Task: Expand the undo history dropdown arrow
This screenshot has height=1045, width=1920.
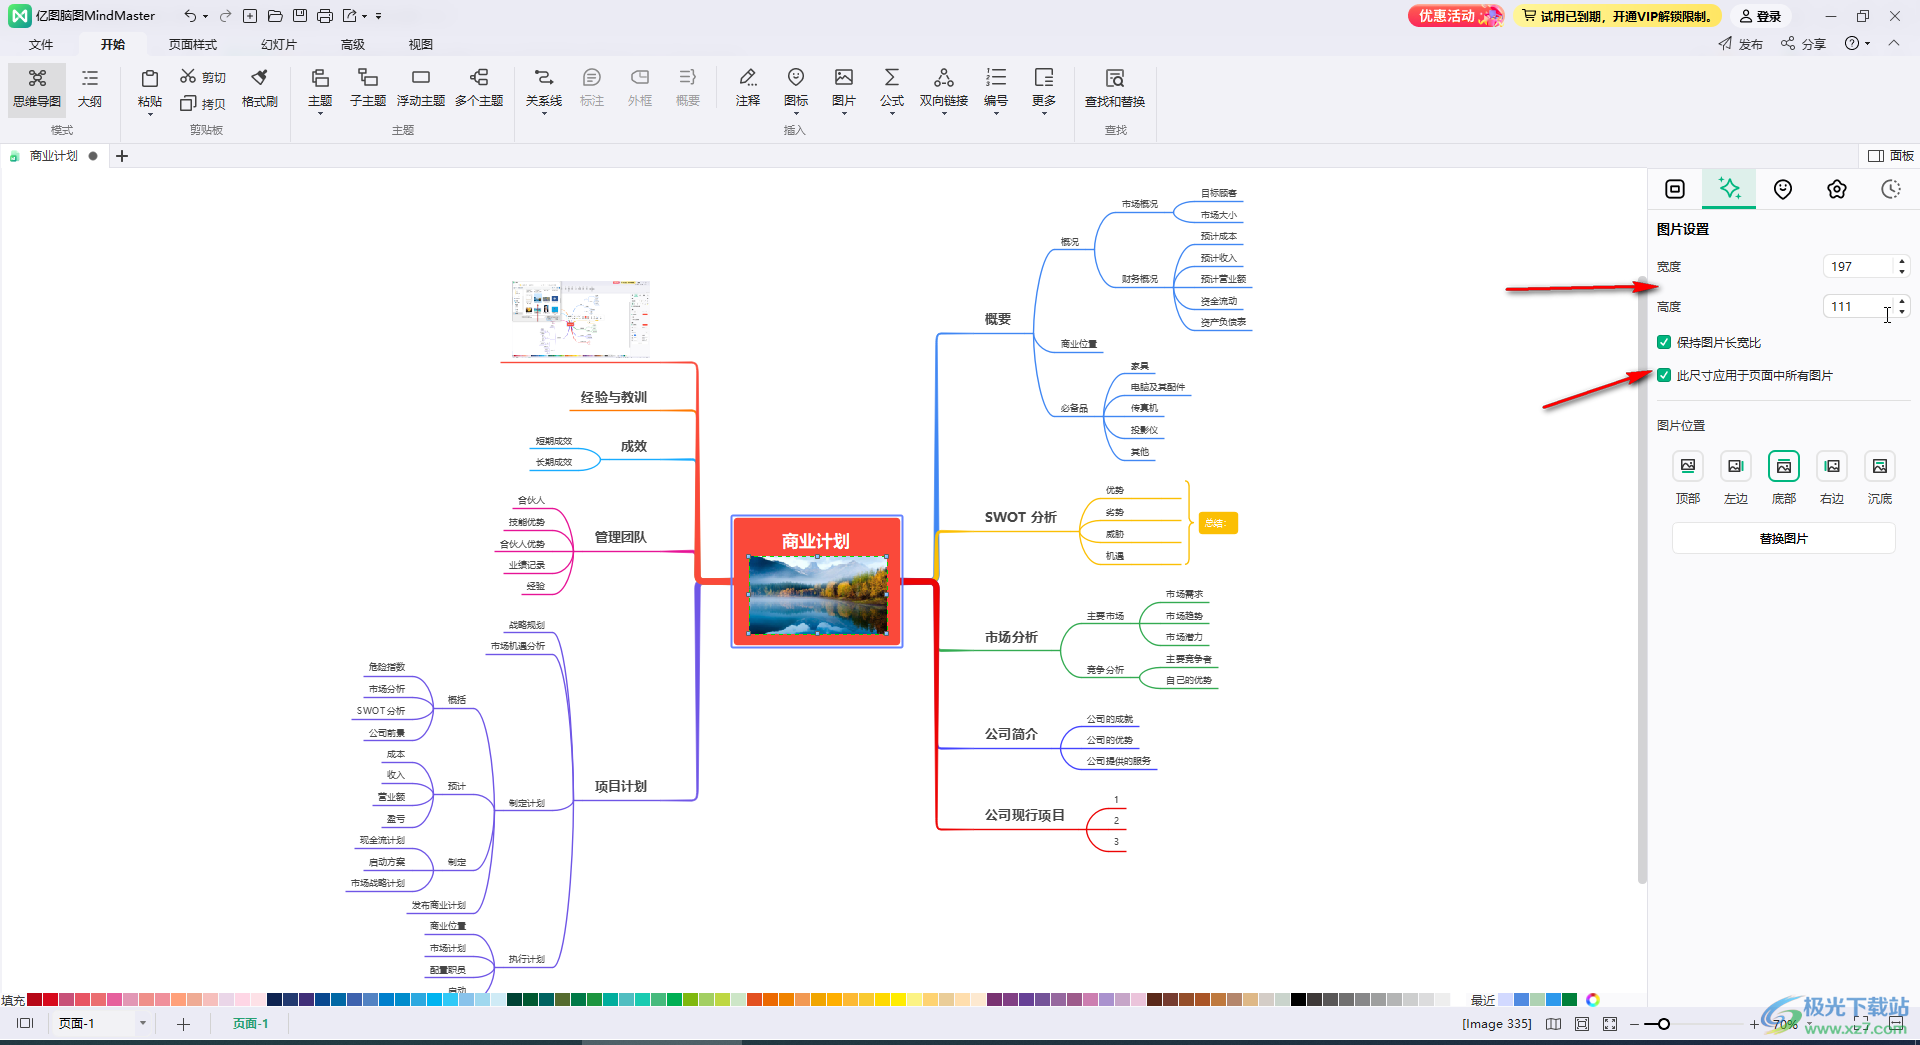Action: [x=205, y=16]
